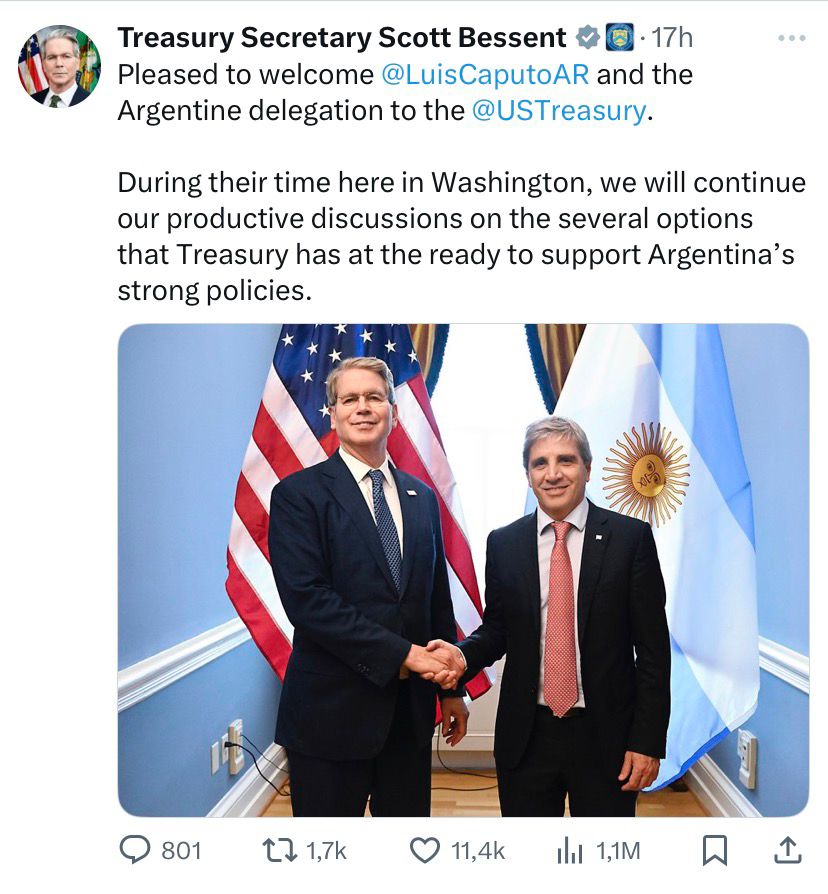Click the 1,1M views count
828x894 pixels.
pos(618,851)
